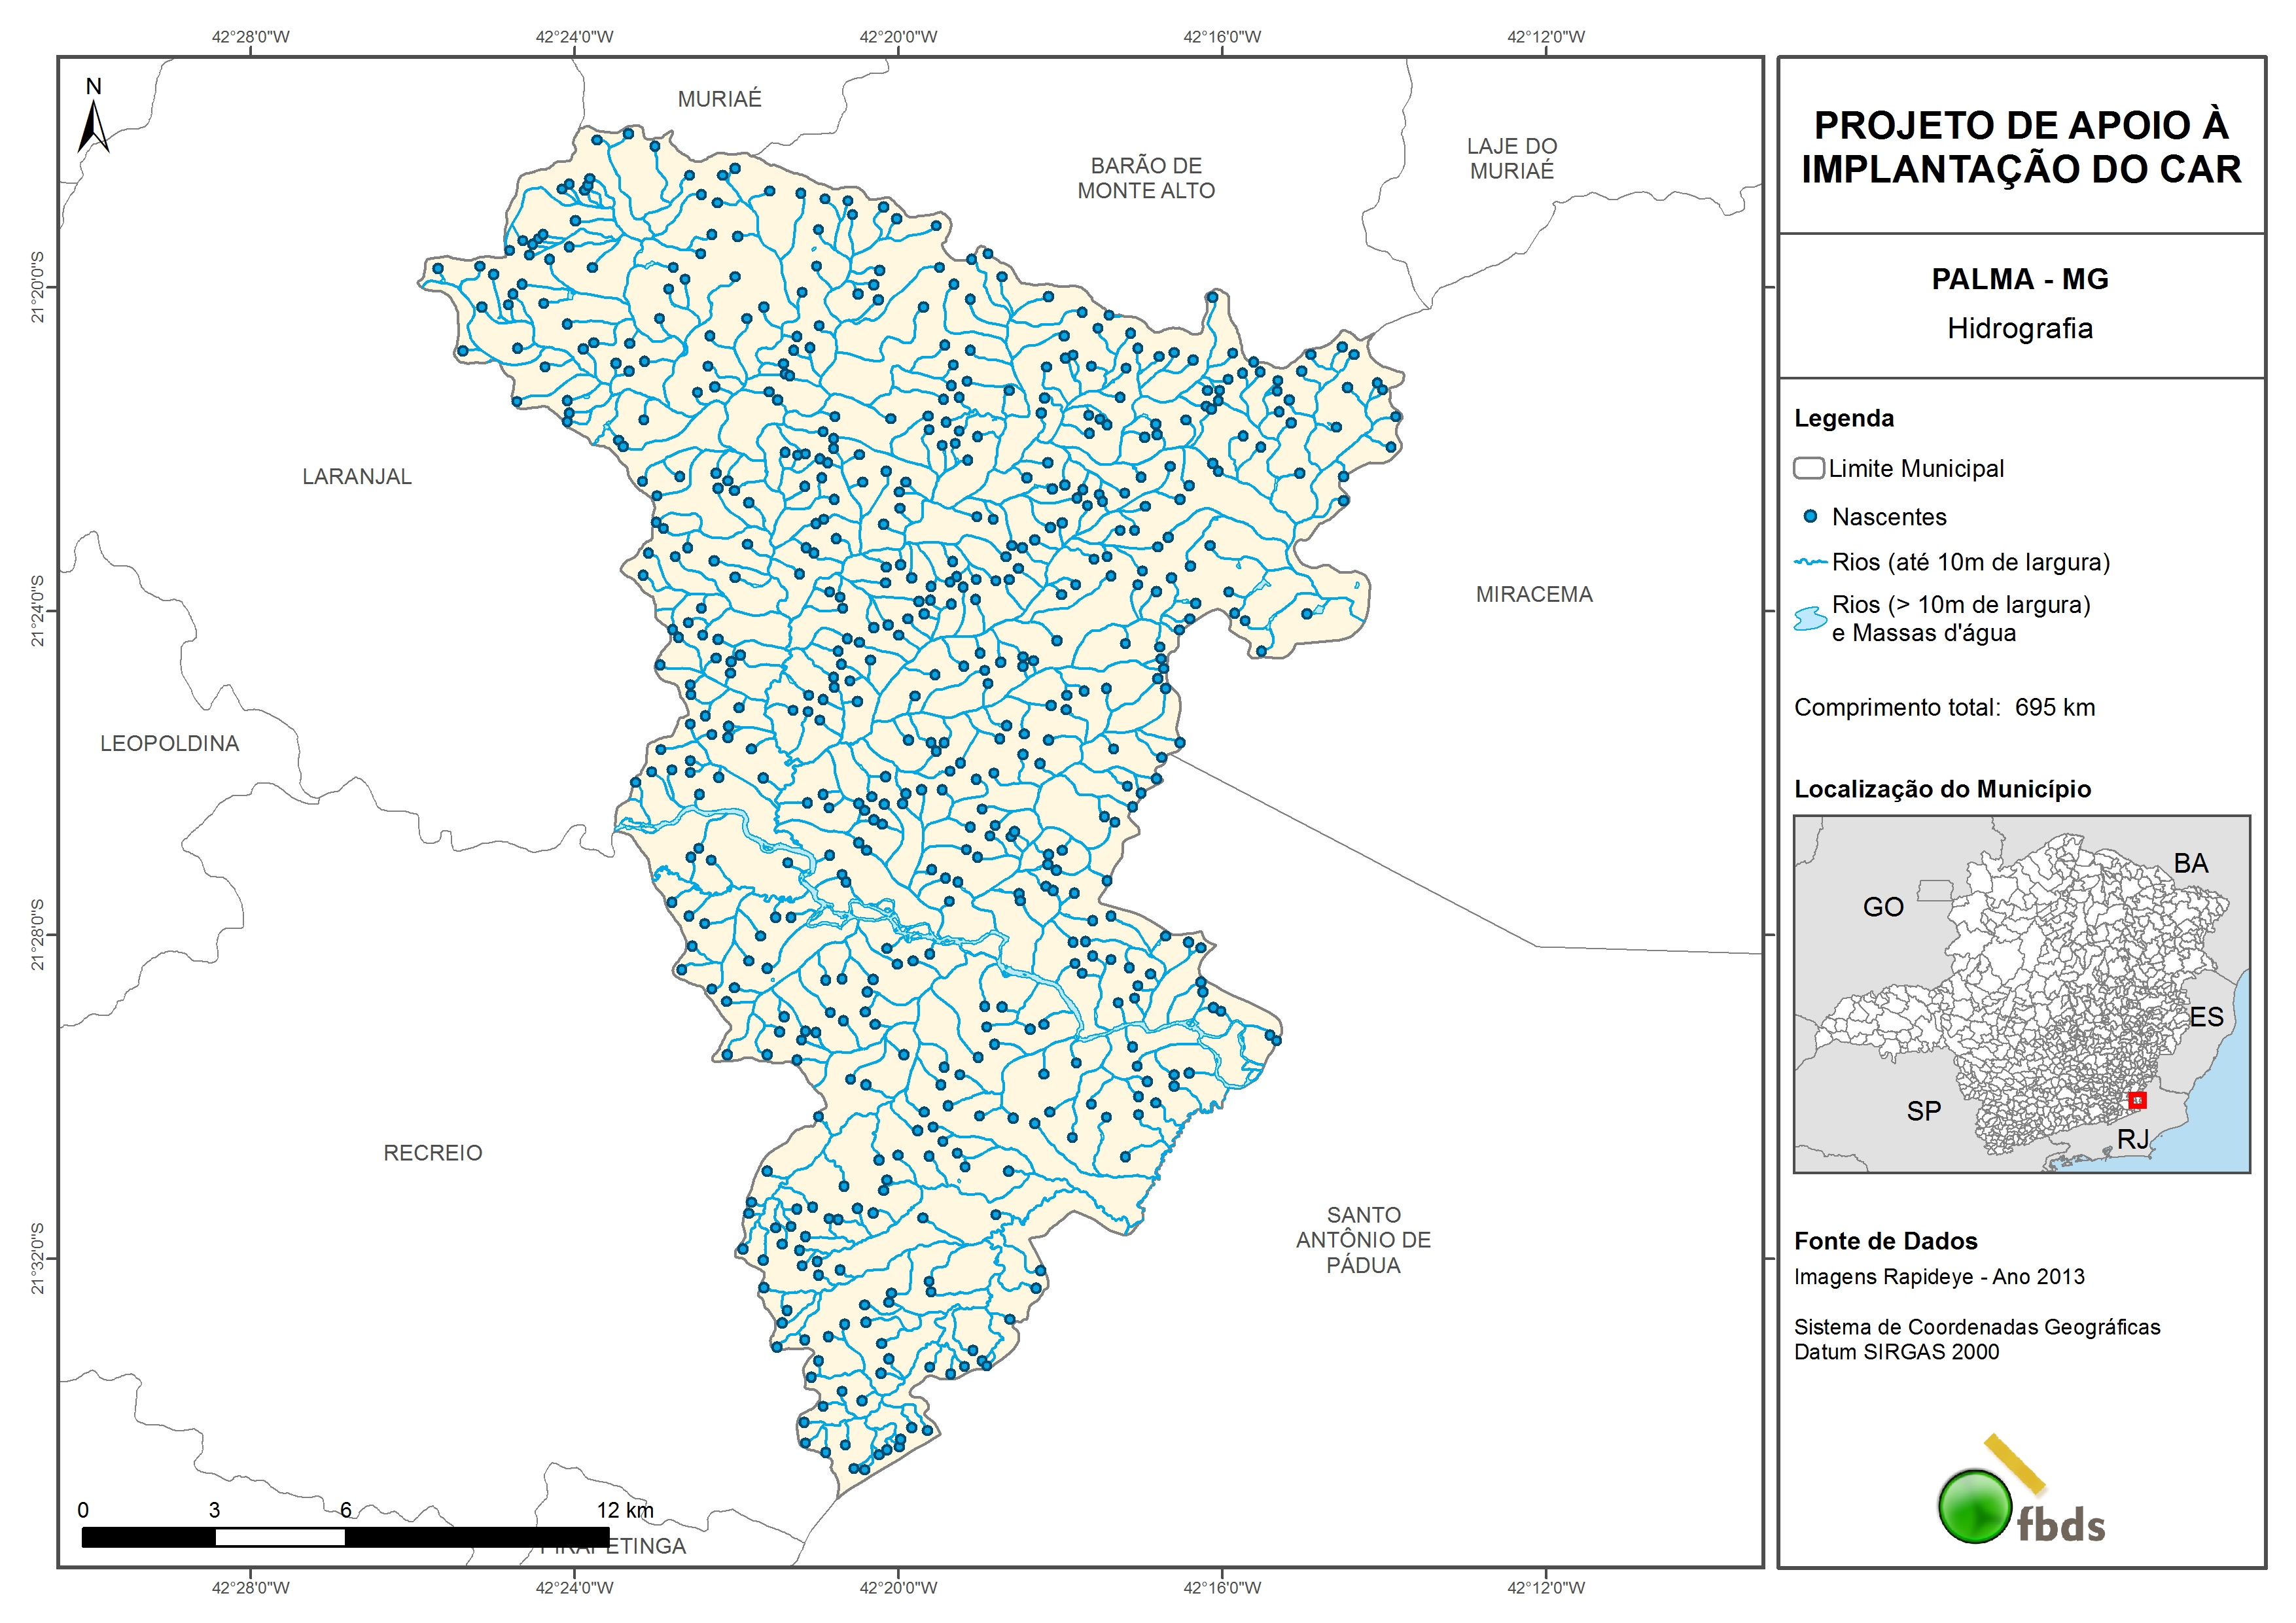Click the SANTO ANTÔNIO DE PÁDUA label

pyautogui.click(x=1363, y=1240)
